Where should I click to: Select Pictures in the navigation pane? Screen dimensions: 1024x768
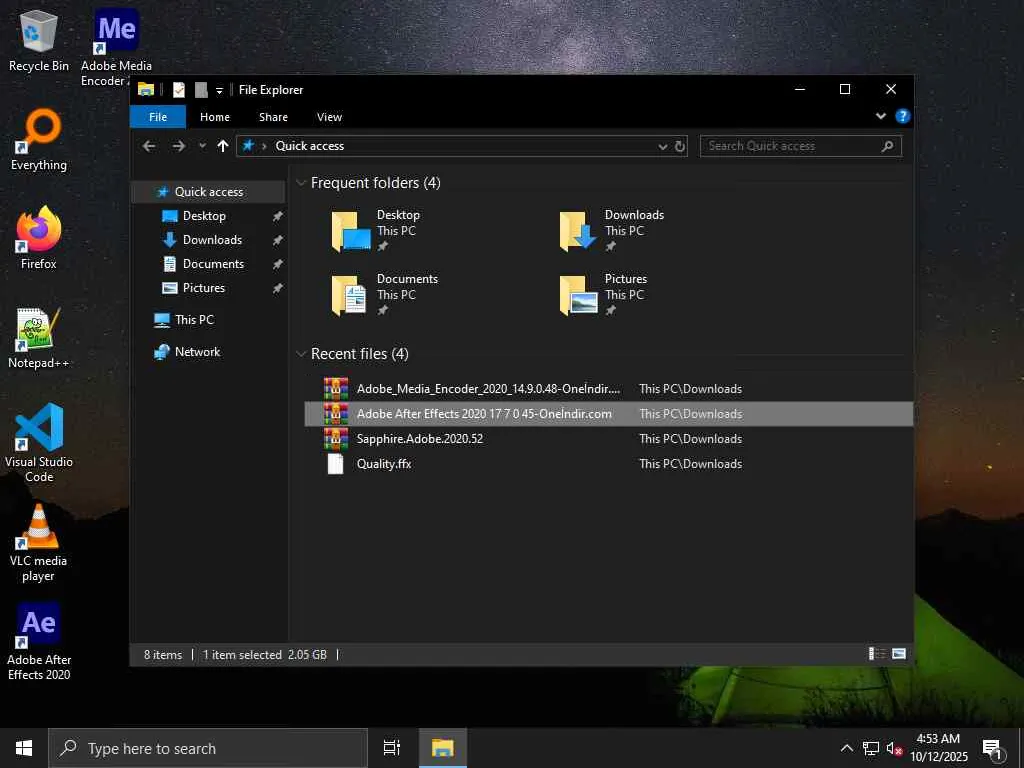[x=203, y=288]
